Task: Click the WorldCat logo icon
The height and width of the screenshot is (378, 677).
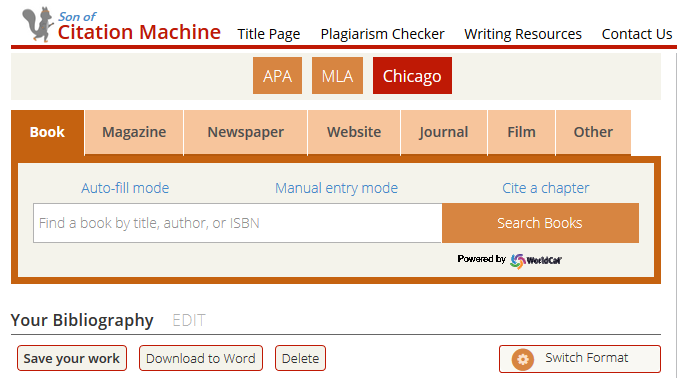Action: tap(535, 260)
